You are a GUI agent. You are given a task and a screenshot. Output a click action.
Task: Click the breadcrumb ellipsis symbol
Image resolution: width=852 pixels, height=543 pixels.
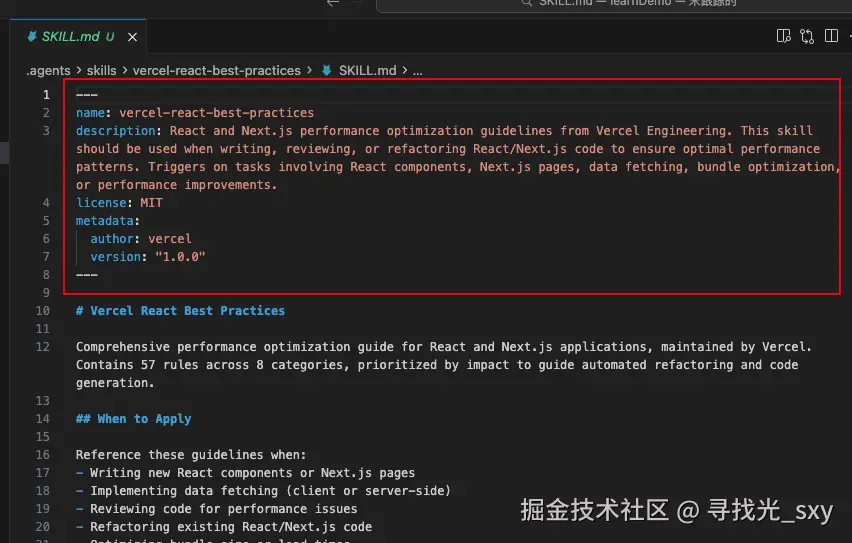(417, 71)
